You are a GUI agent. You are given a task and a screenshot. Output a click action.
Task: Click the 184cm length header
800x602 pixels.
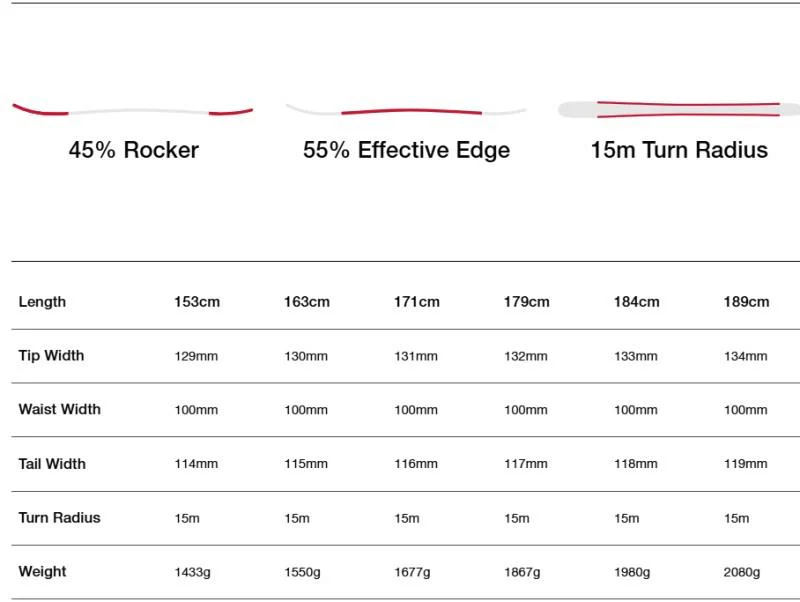[x=636, y=302]
